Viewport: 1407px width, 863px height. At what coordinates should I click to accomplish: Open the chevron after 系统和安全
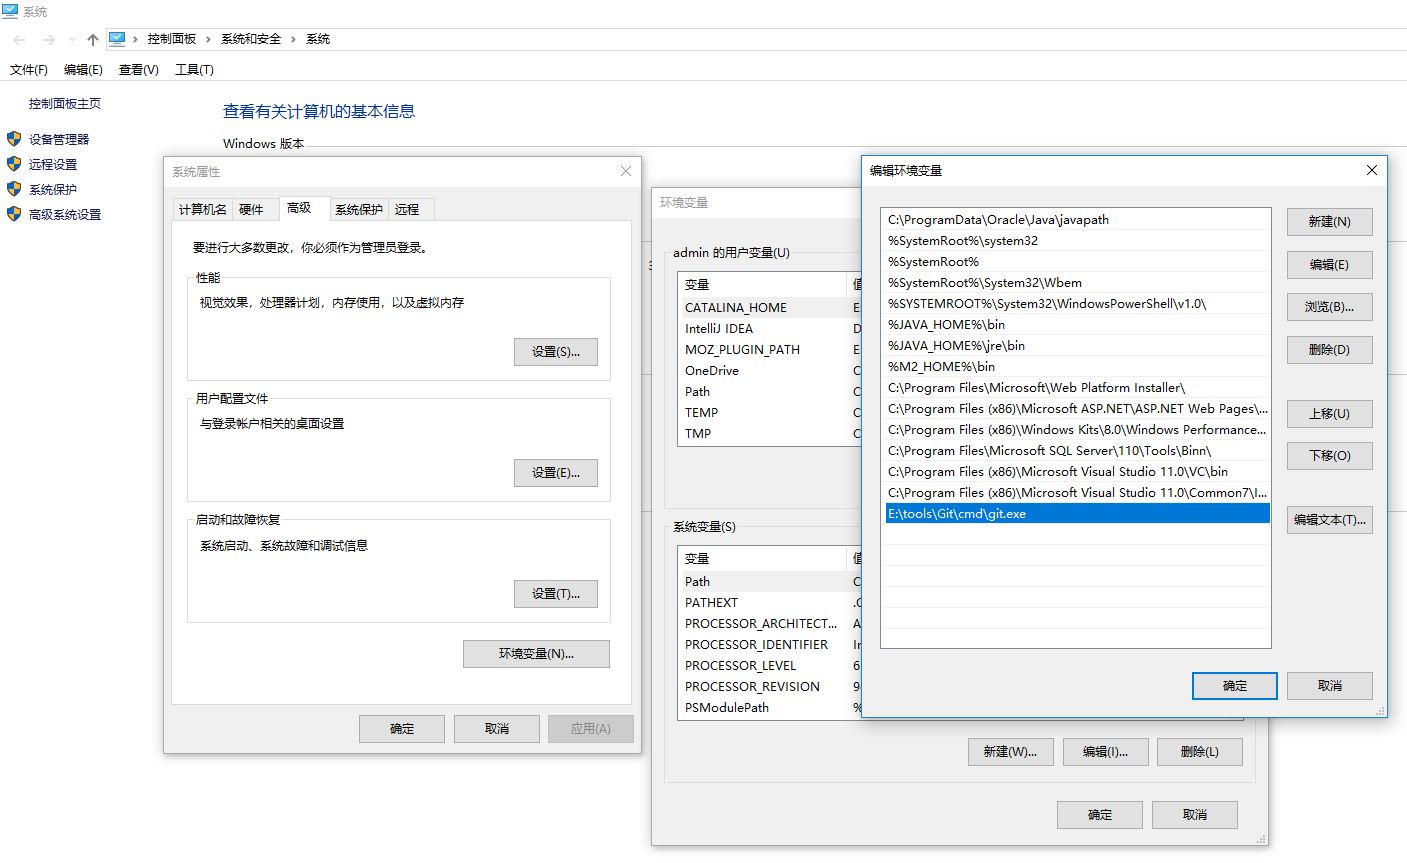295,38
